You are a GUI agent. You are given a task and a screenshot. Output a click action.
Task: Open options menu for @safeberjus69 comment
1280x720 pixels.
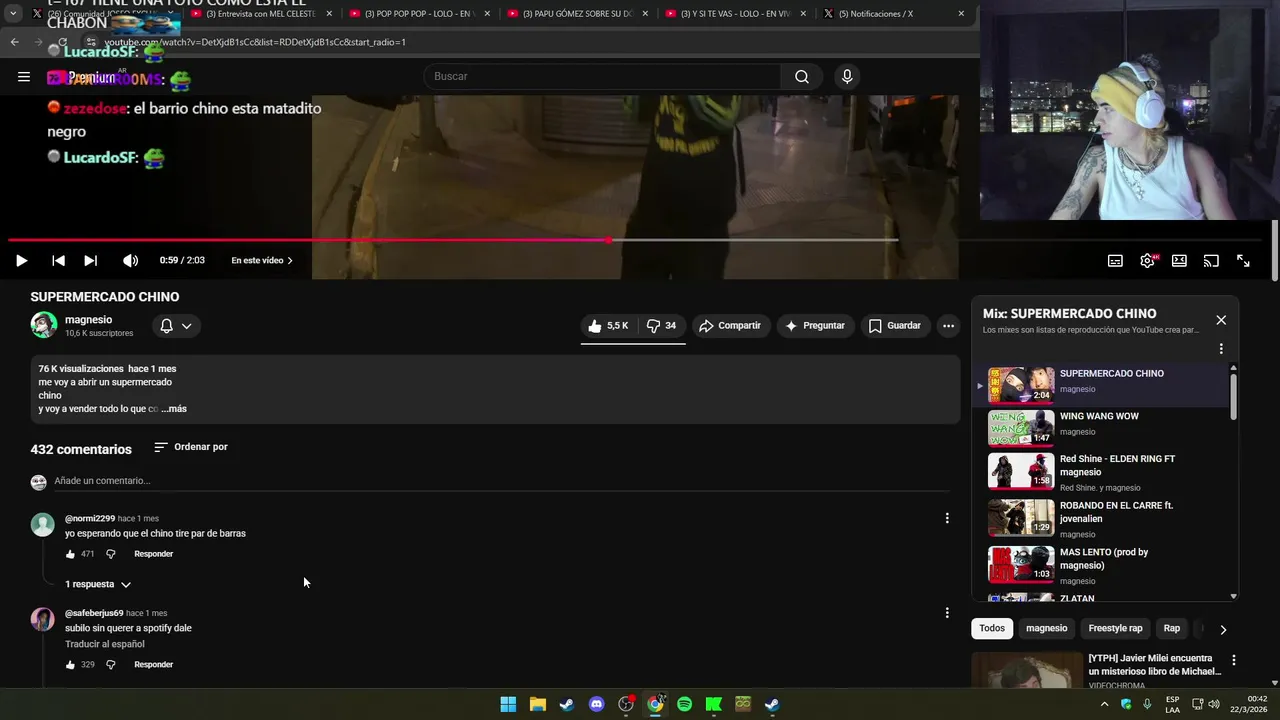click(947, 613)
